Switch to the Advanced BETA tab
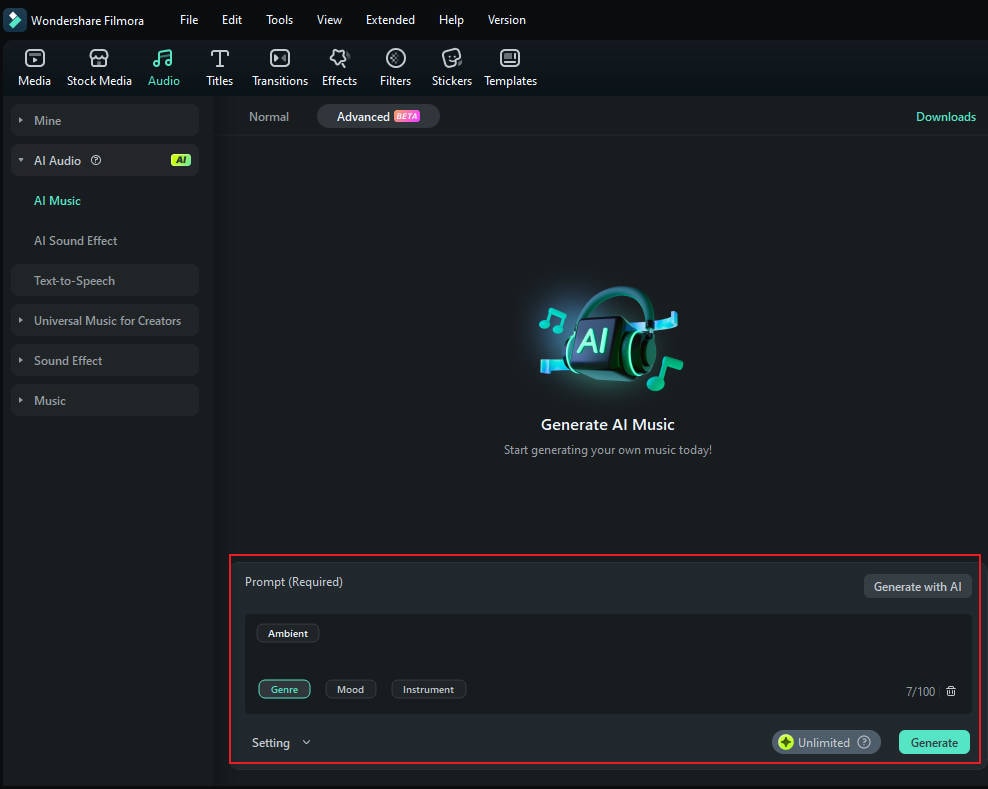Image resolution: width=988 pixels, height=789 pixels. tap(378, 117)
